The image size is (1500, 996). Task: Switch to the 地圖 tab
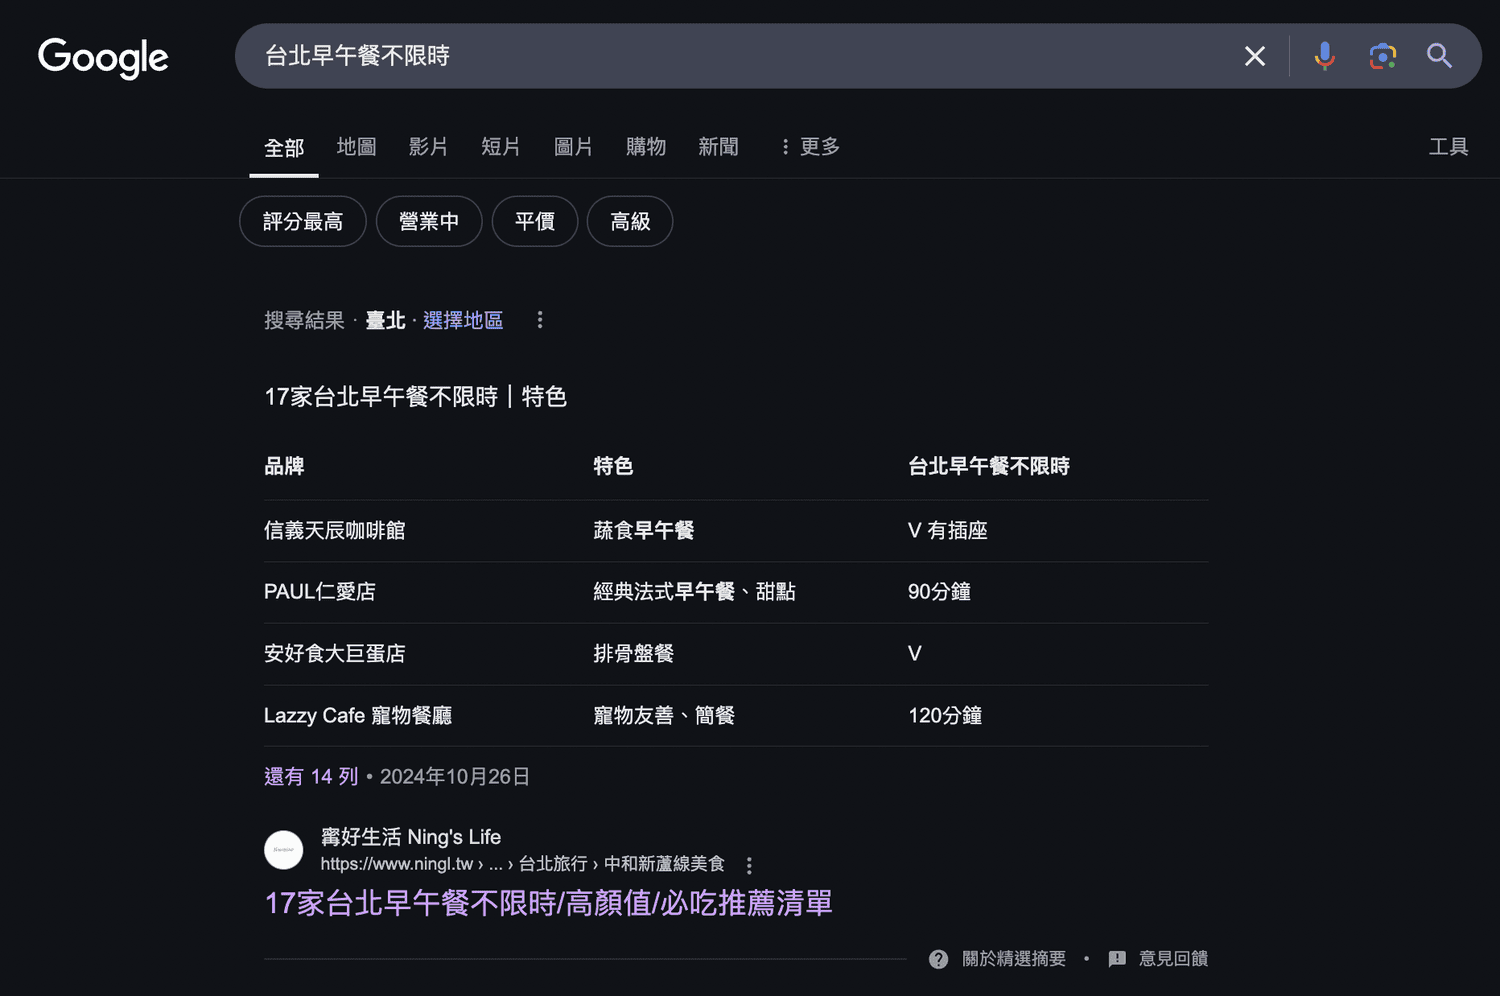click(356, 147)
